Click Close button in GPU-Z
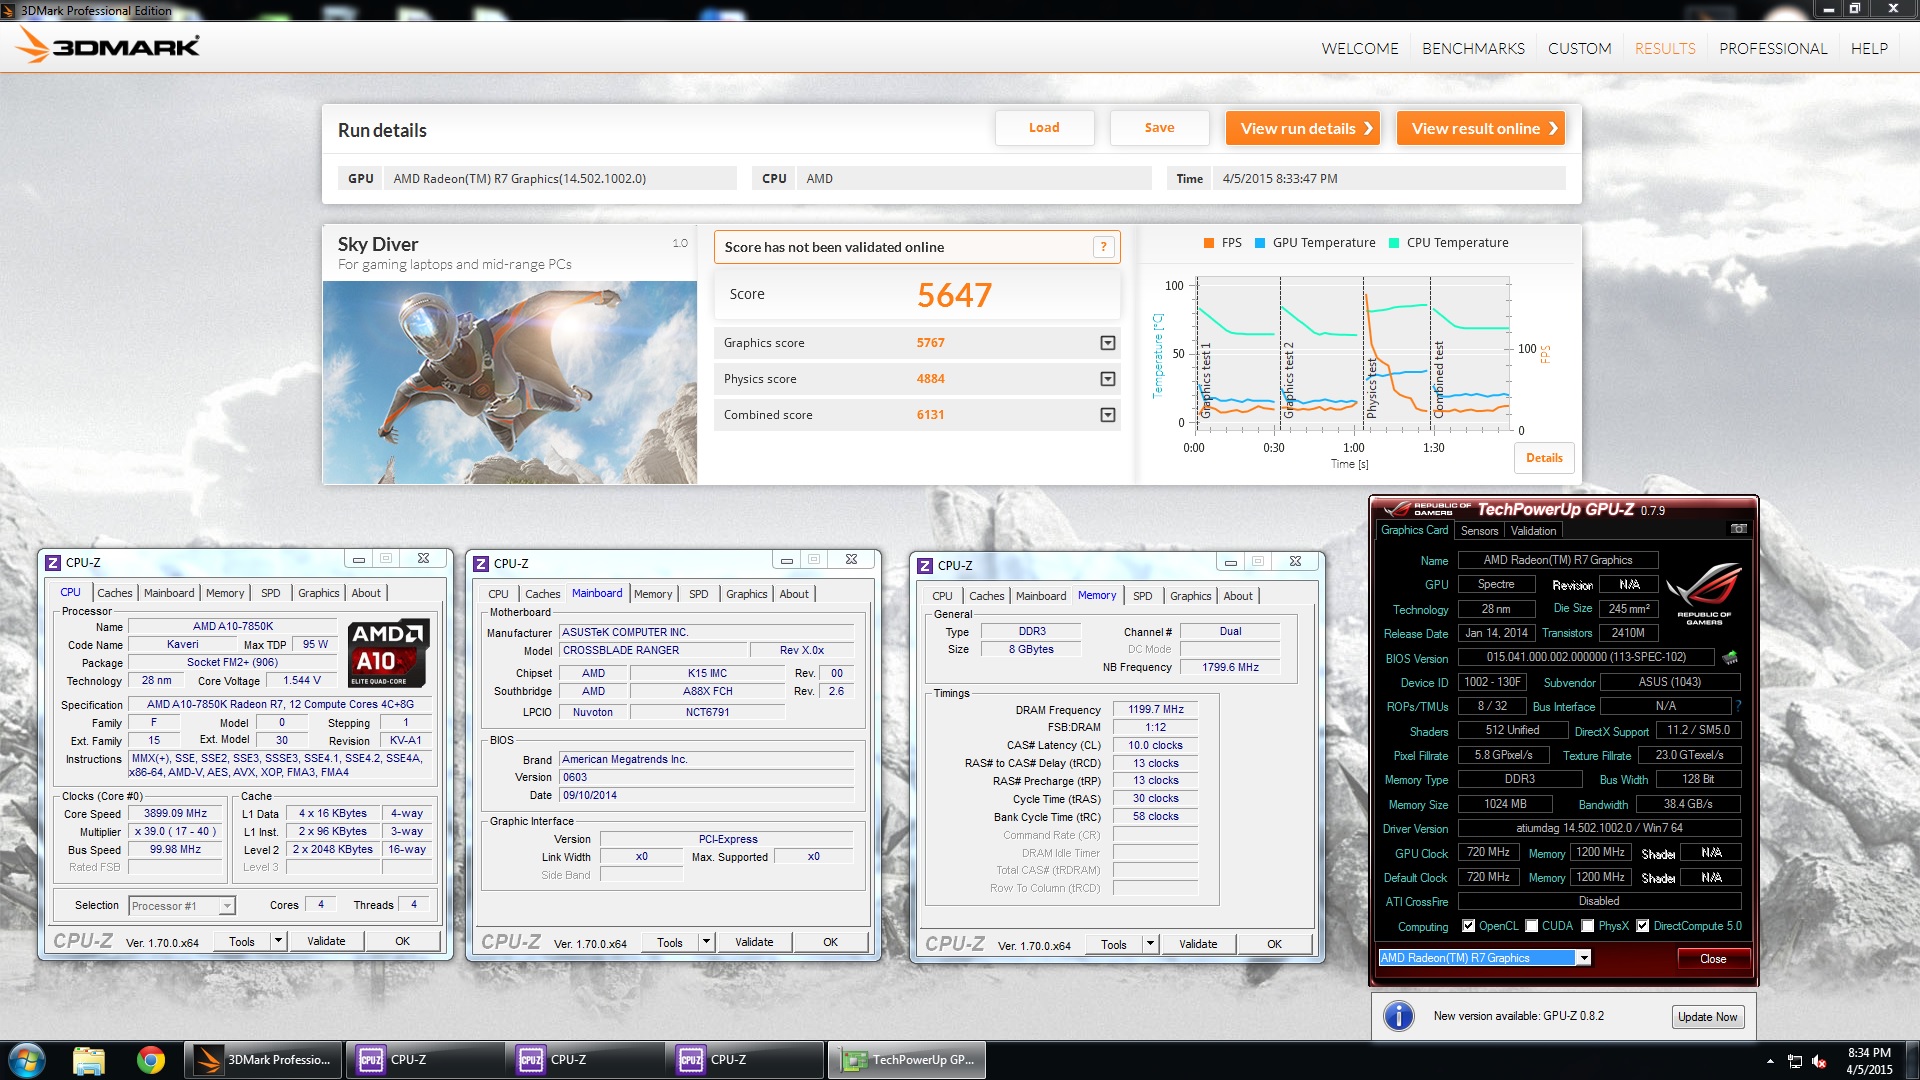 coord(1713,959)
